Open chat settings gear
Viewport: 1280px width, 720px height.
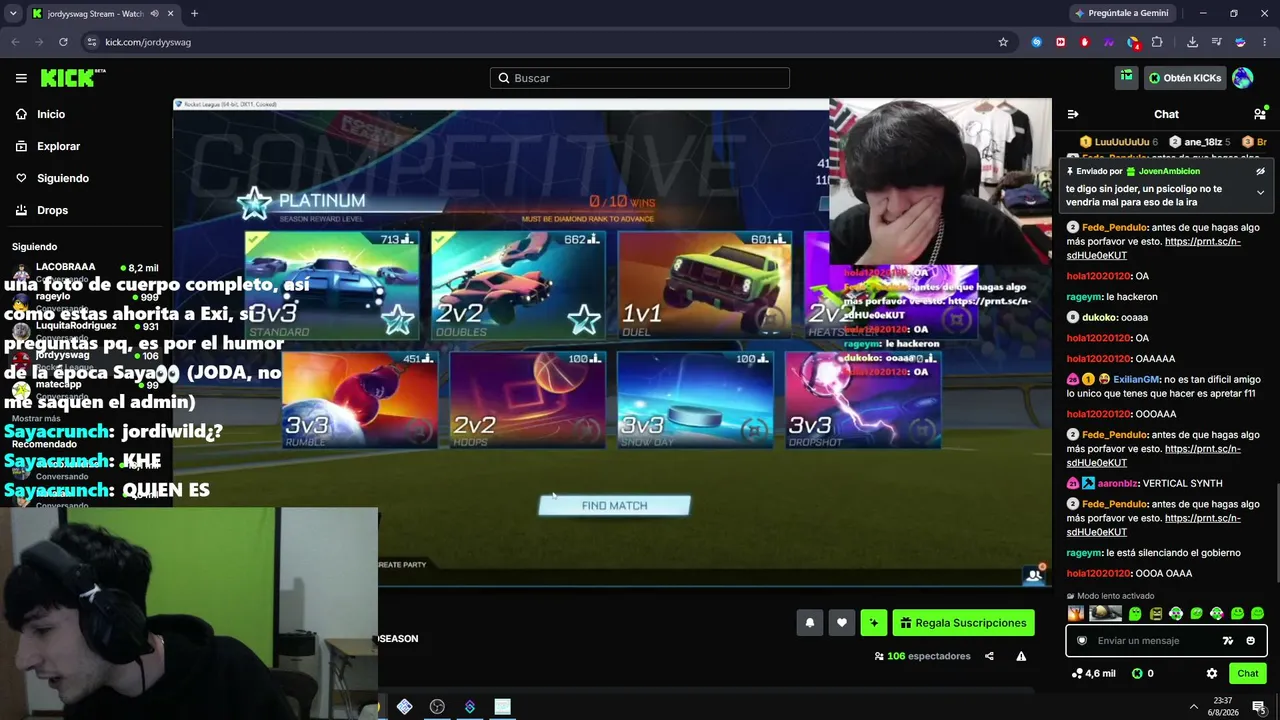[x=1212, y=673]
